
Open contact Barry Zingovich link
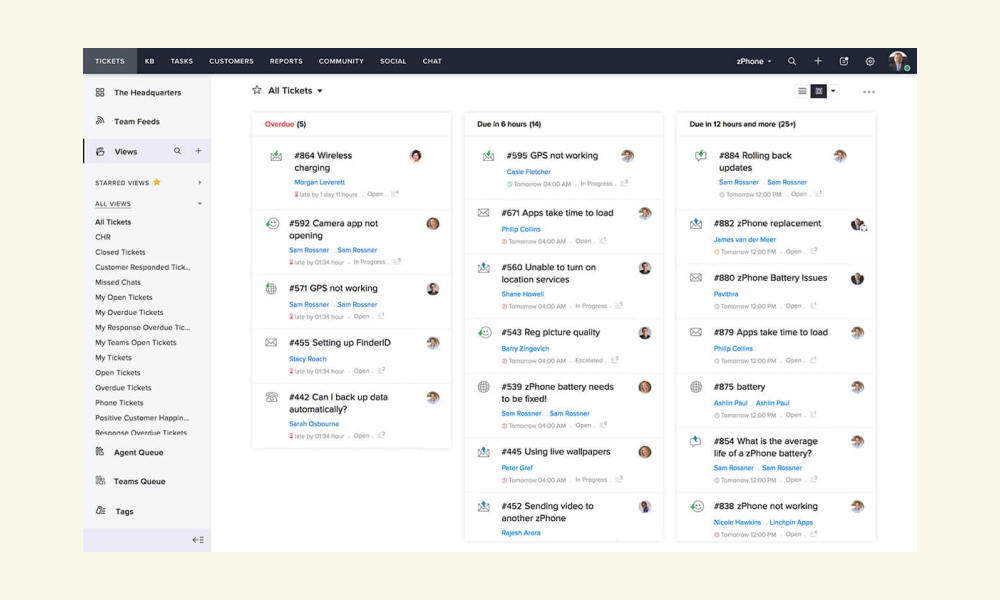525,349
